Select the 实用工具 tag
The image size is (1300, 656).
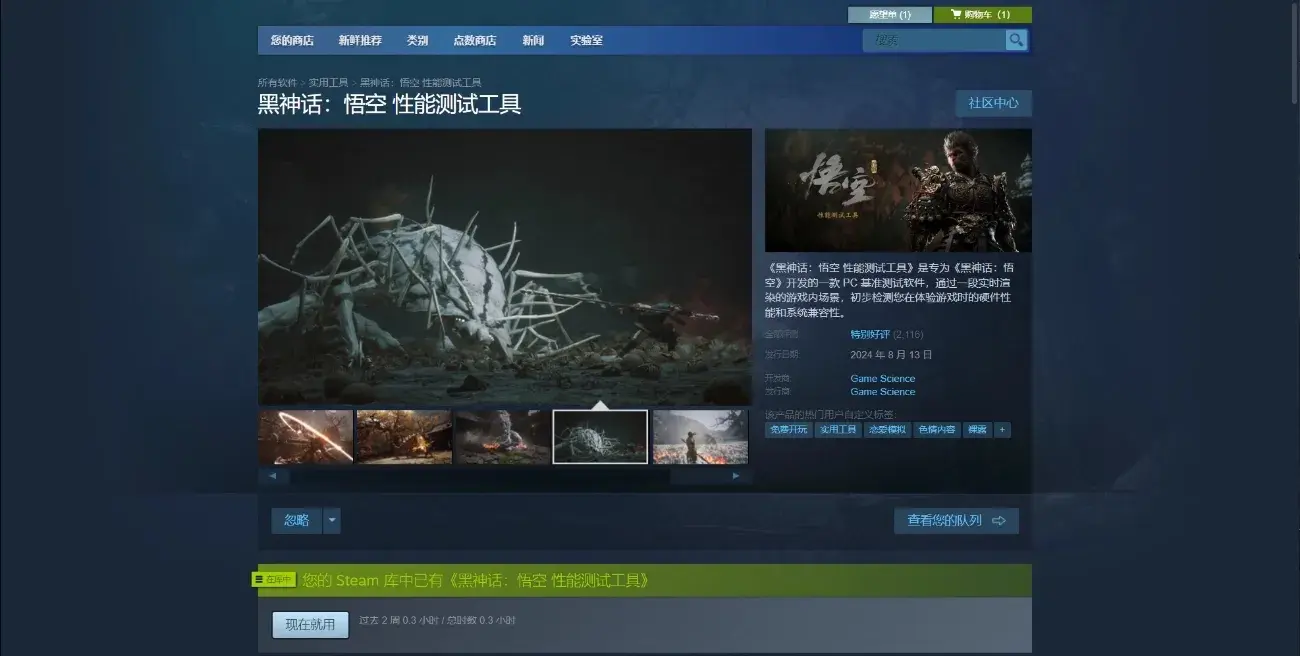pyautogui.click(x=837, y=430)
